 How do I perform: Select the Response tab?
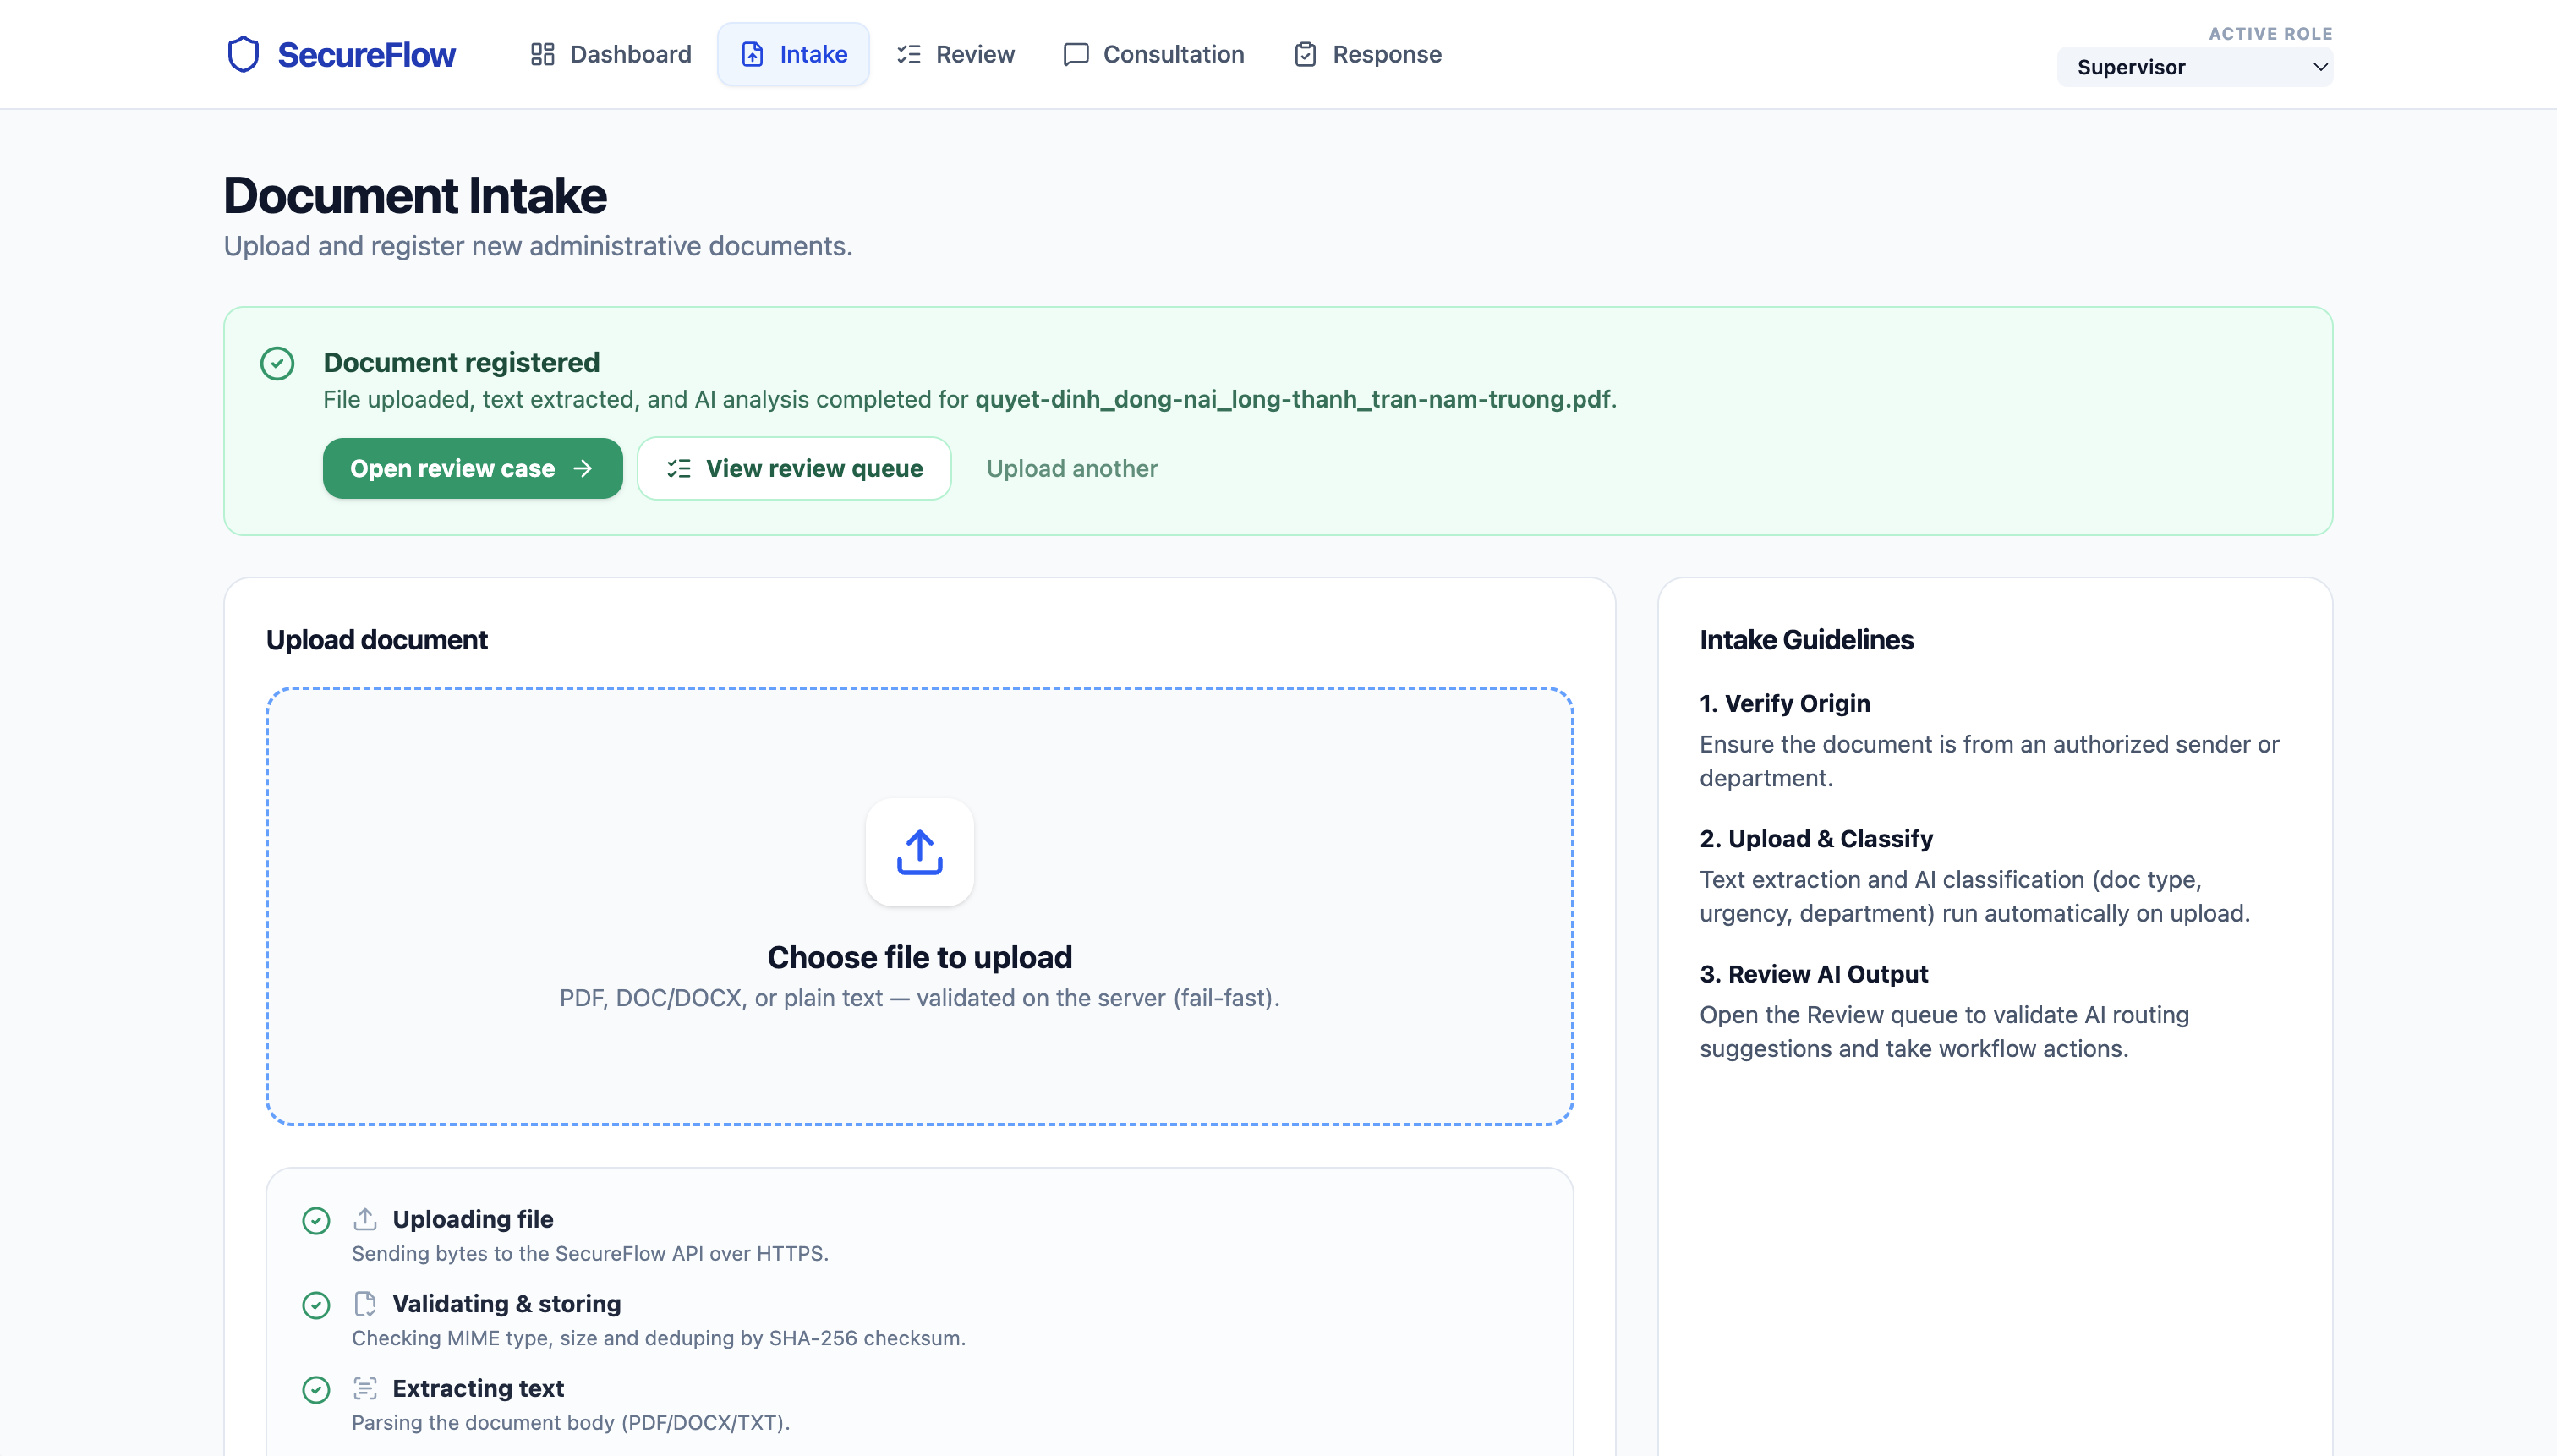[x=1367, y=54]
